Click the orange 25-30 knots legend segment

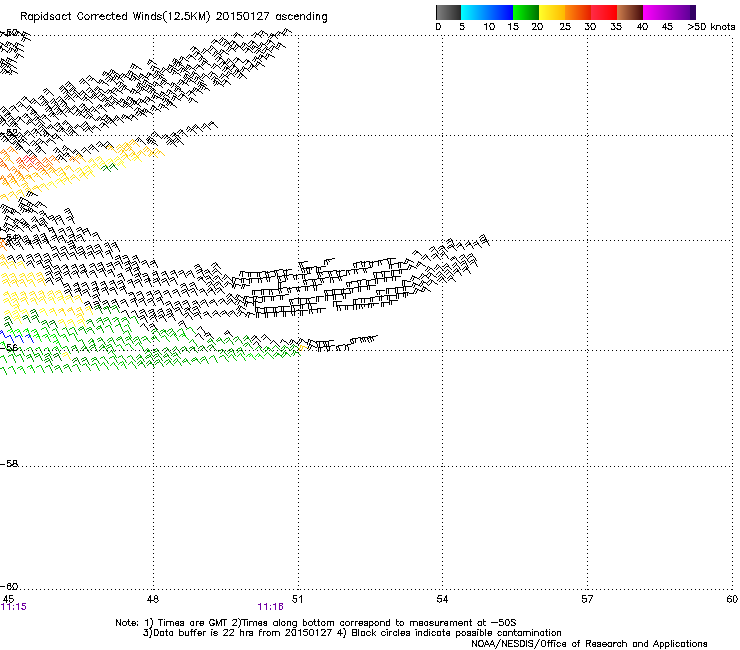click(x=578, y=12)
